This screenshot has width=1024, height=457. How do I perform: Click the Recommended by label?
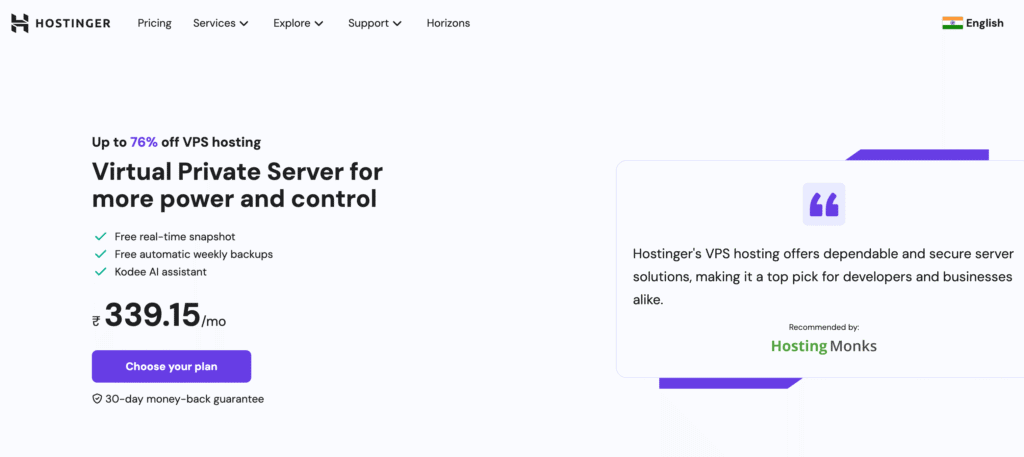pos(824,327)
